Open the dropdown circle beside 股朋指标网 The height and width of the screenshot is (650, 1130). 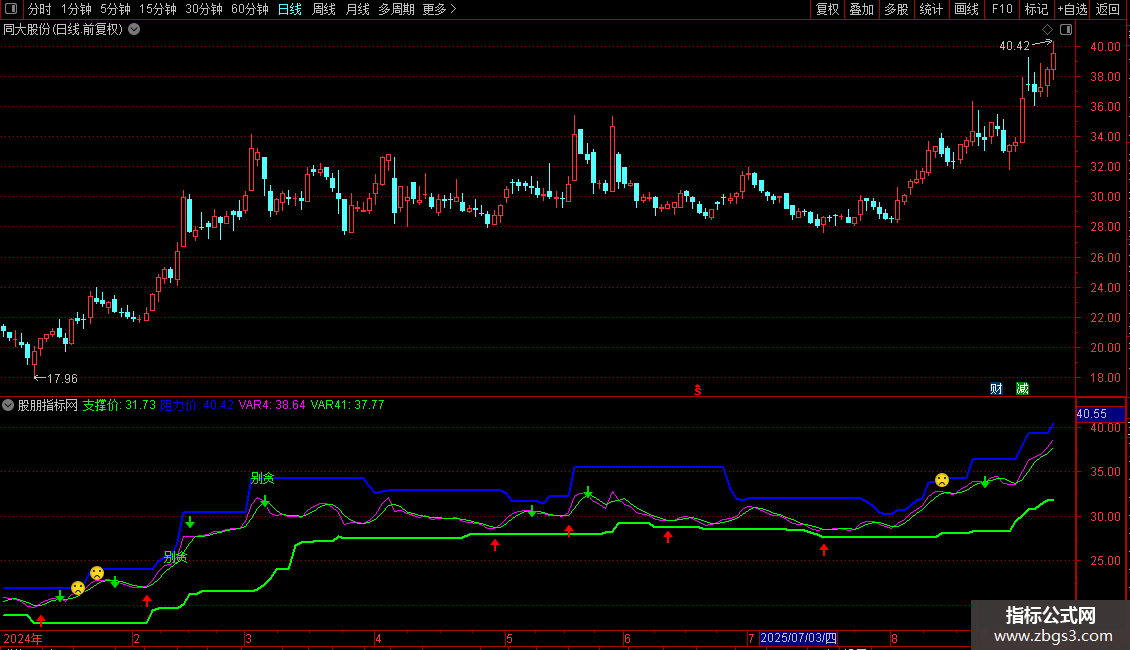(x=8, y=405)
